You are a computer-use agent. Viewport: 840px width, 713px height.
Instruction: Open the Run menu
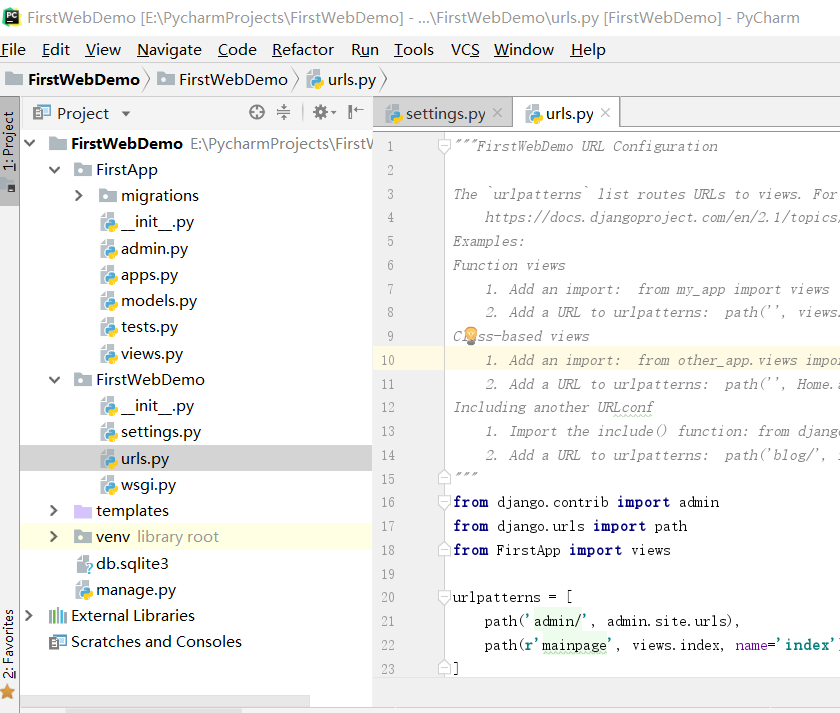click(x=365, y=50)
